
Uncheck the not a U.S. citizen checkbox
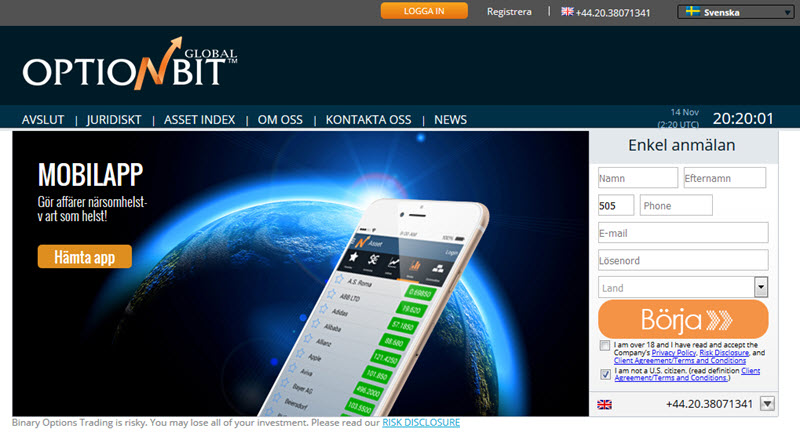605,374
